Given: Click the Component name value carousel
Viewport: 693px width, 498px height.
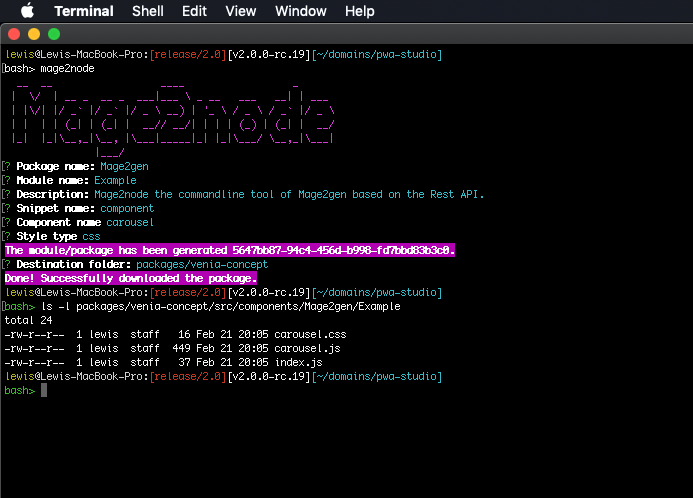Looking at the screenshot, I should (x=130, y=222).
